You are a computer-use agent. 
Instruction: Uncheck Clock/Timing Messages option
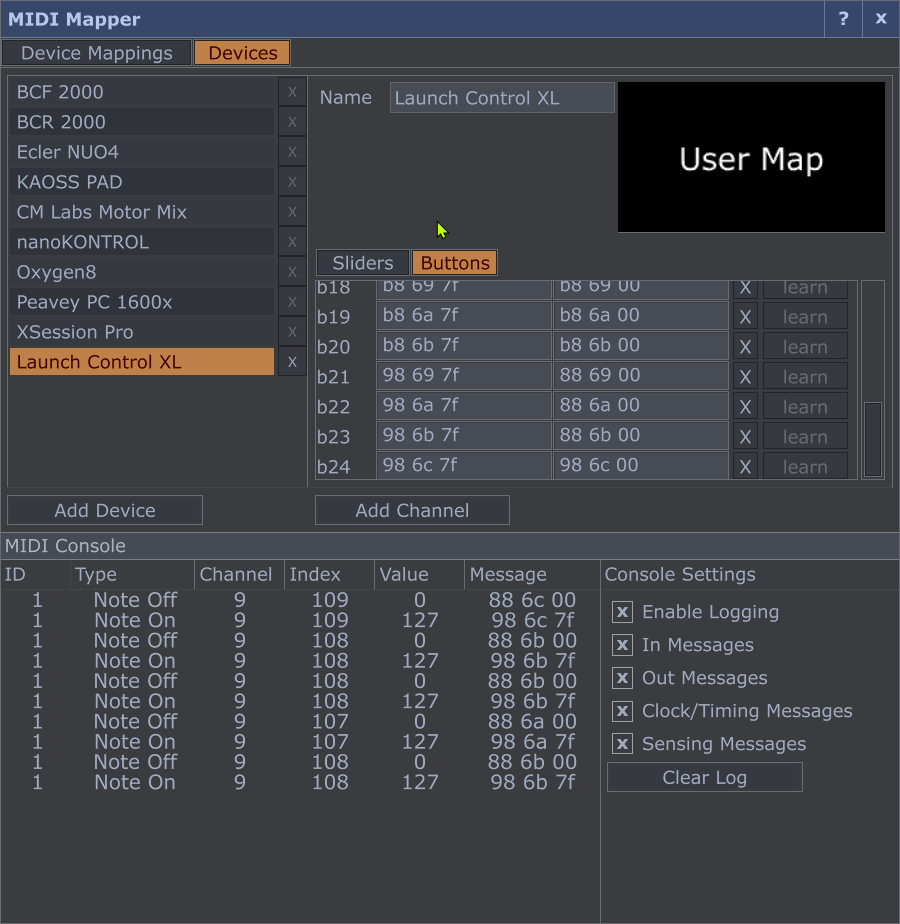click(622, 711)
